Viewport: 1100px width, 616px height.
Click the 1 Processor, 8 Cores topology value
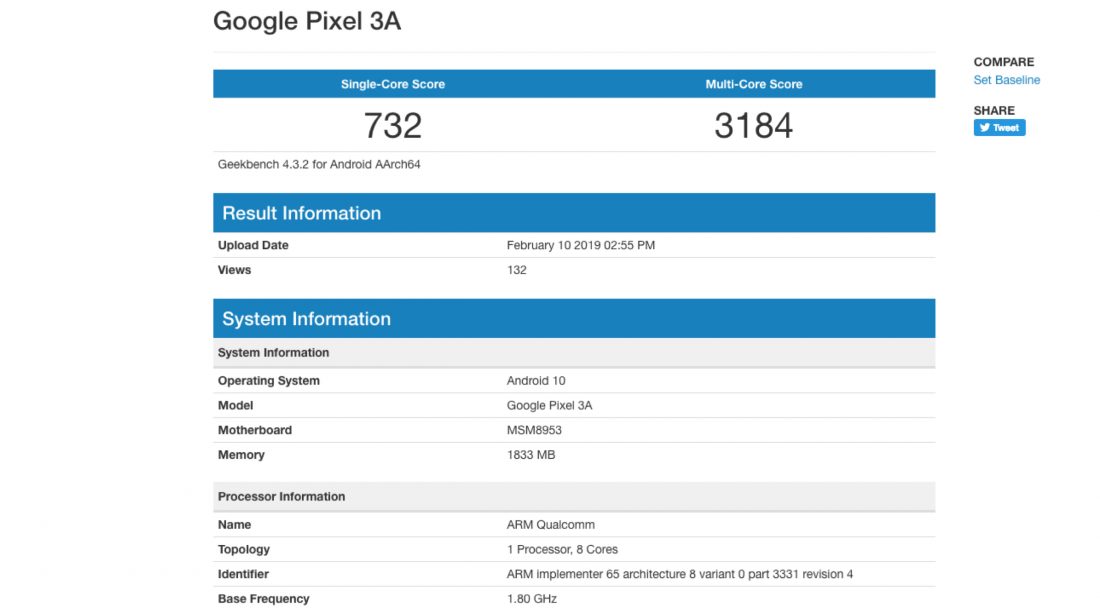562,550
